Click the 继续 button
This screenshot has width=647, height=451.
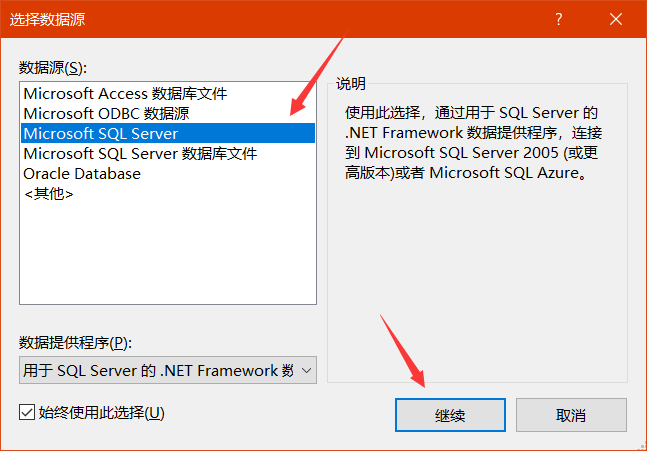450,415
